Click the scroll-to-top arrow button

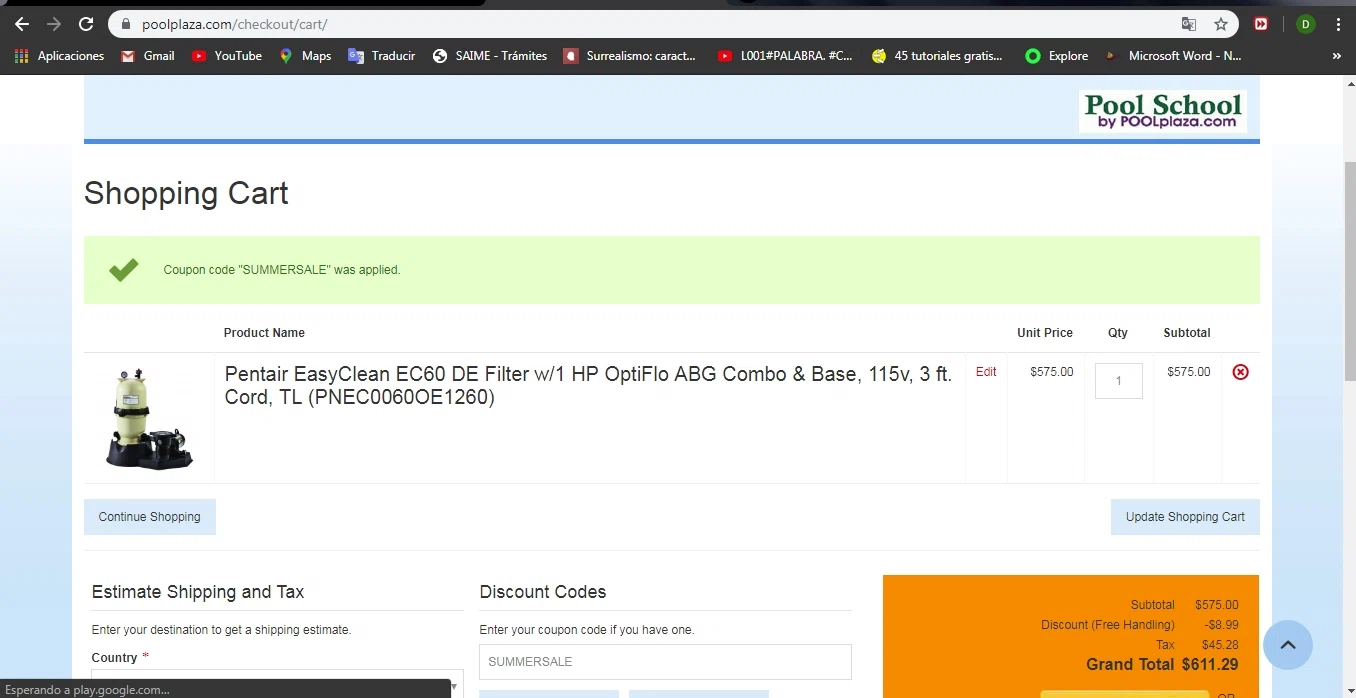tap(1288, 645)
